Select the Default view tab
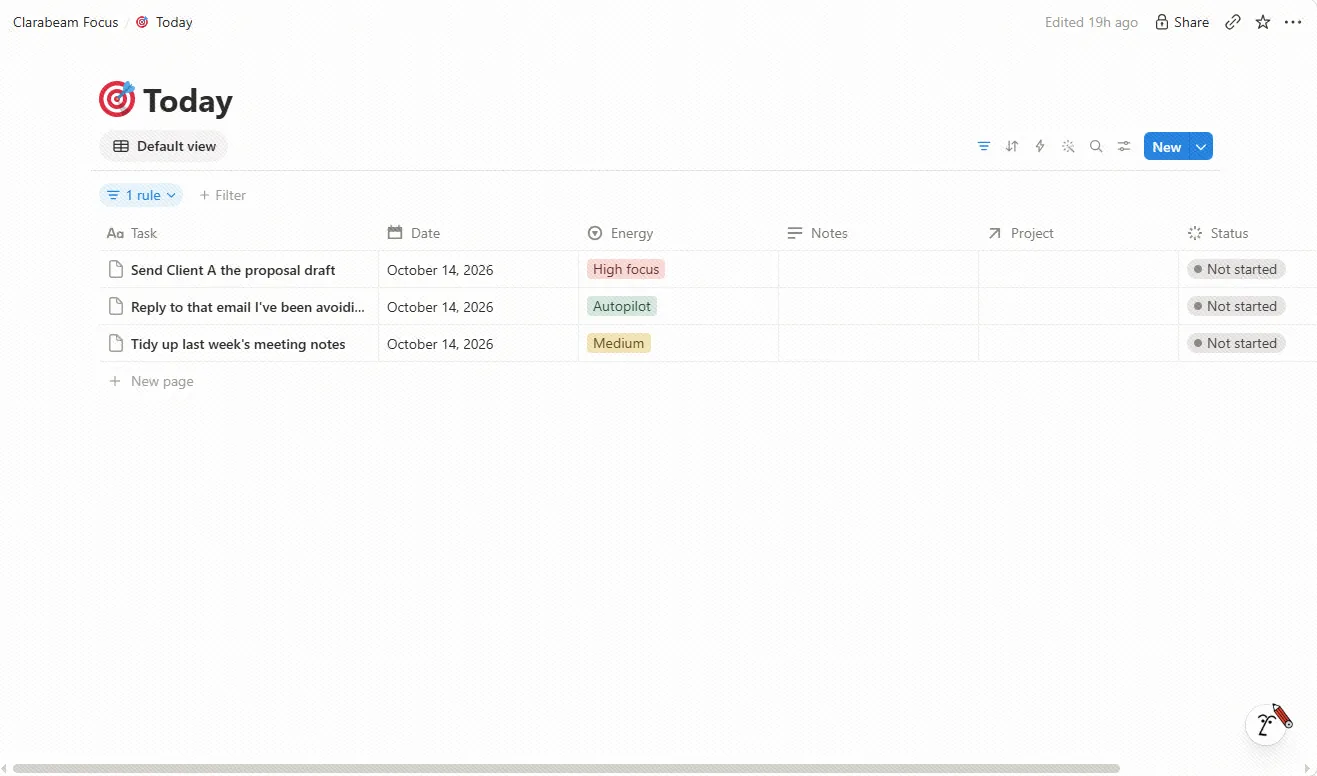The height and width of the screenshot is (776, 1317). pos(163,146)
